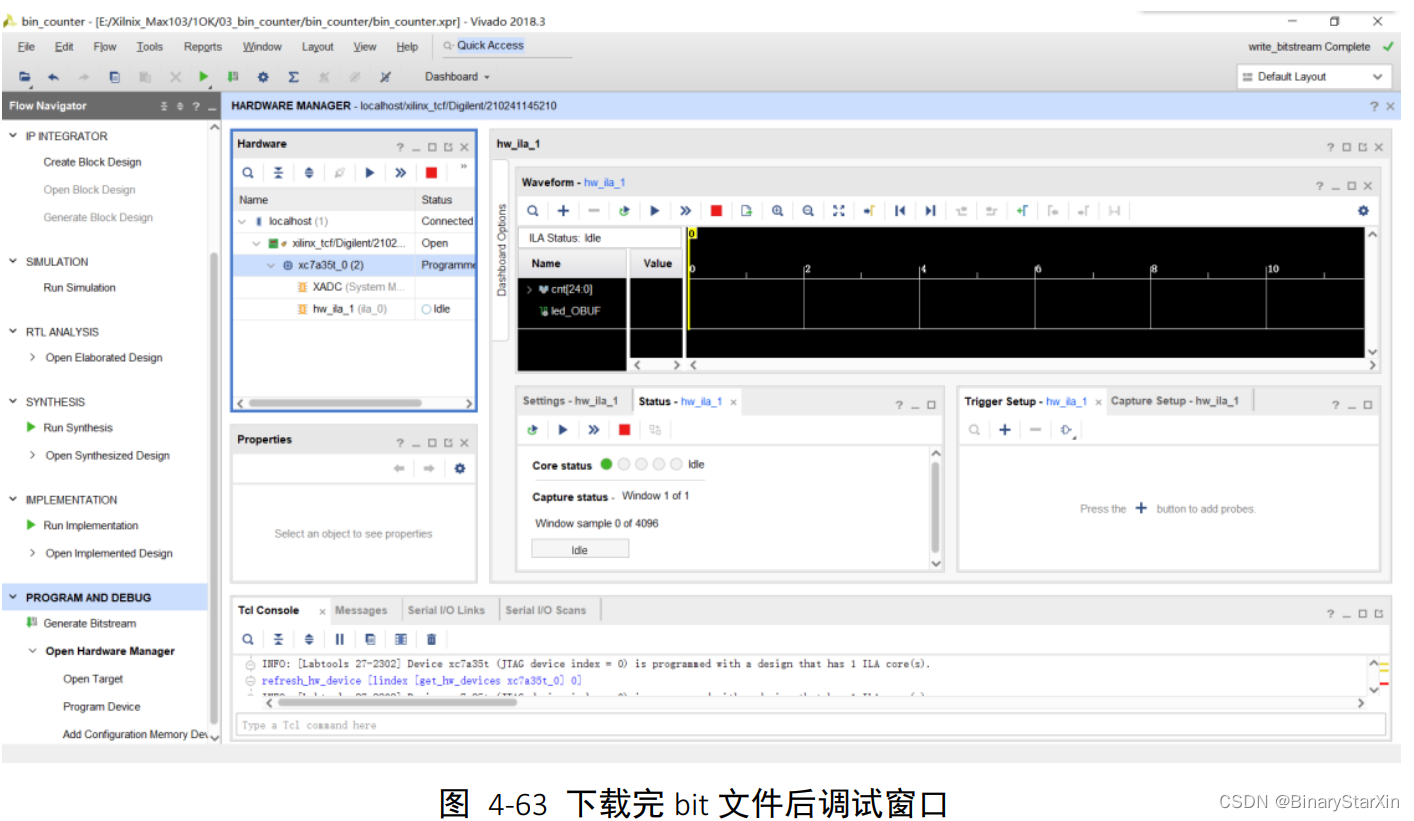Collapse all rows in Hardware panel toolbar

coord(278,172)
